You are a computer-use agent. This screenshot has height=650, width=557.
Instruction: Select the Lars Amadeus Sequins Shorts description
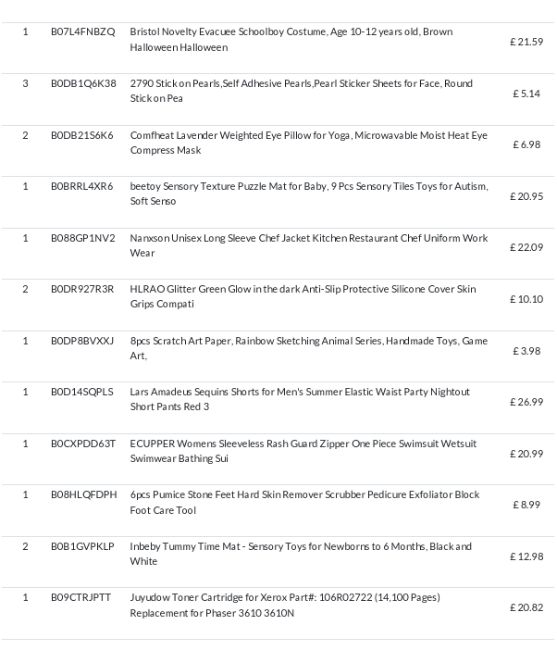pos(300,399)
